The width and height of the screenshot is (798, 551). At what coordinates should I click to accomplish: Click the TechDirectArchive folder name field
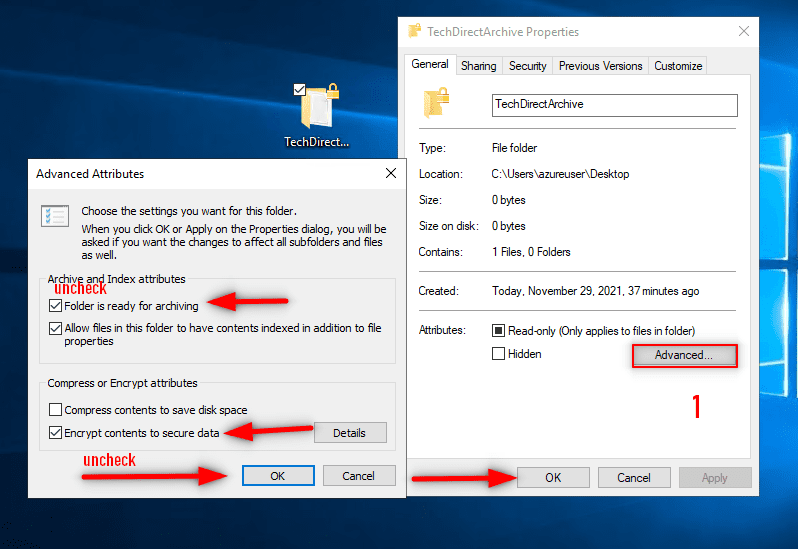(614, 104)
